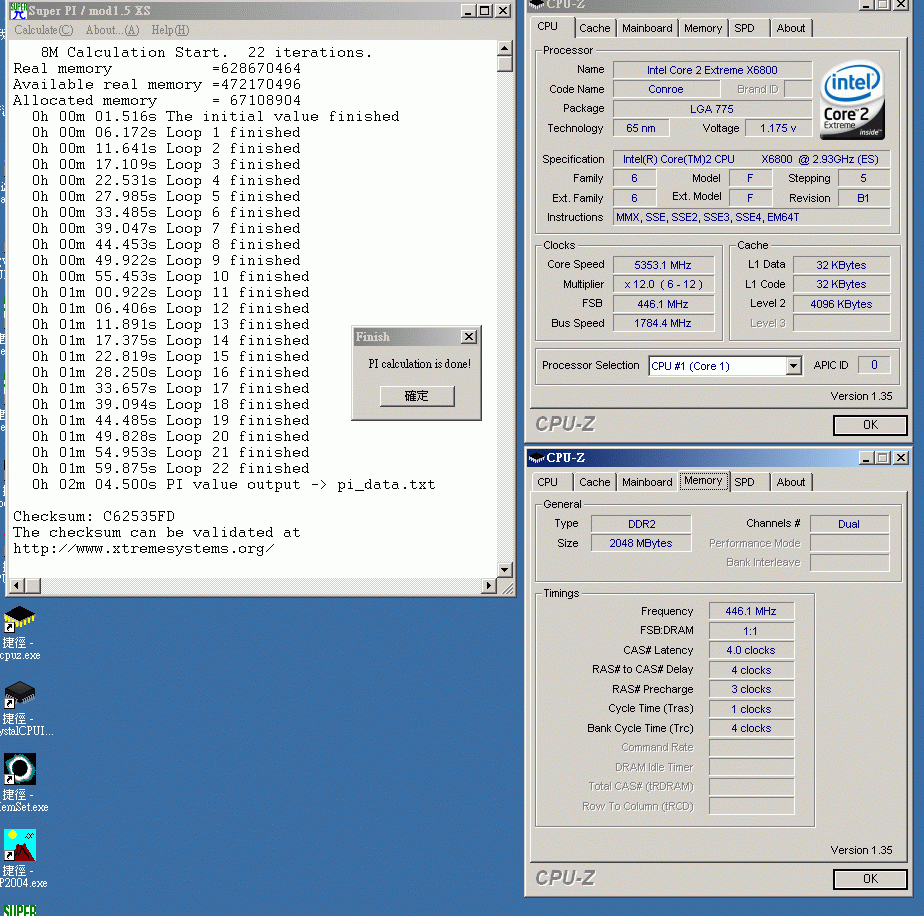Click the 'PI value output -> pi_data.txt' line
The image size is (924, 916).
(x=234, y=485)
